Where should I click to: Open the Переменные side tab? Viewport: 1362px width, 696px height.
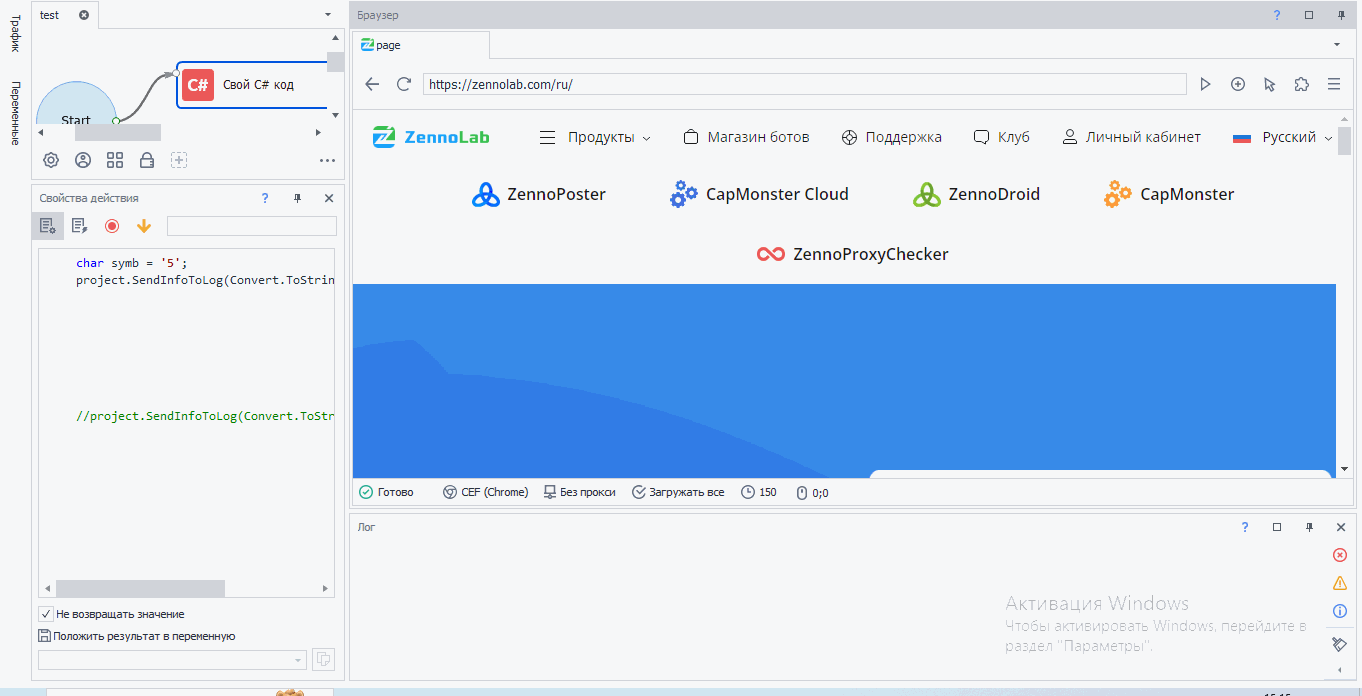click(x=16, y=113)
